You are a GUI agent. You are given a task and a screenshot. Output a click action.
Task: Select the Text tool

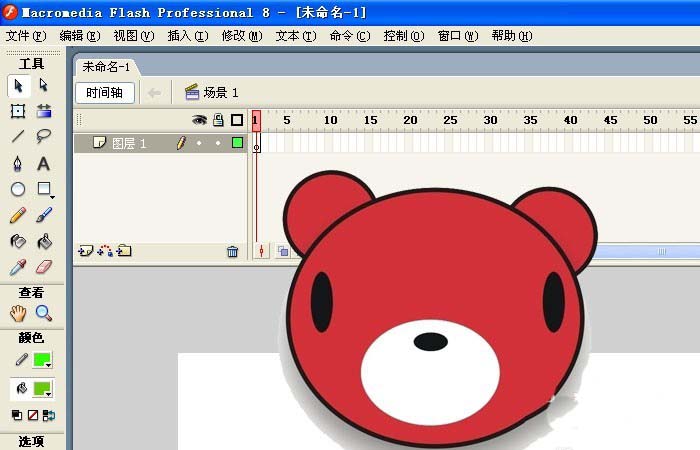tap(43, 163)
